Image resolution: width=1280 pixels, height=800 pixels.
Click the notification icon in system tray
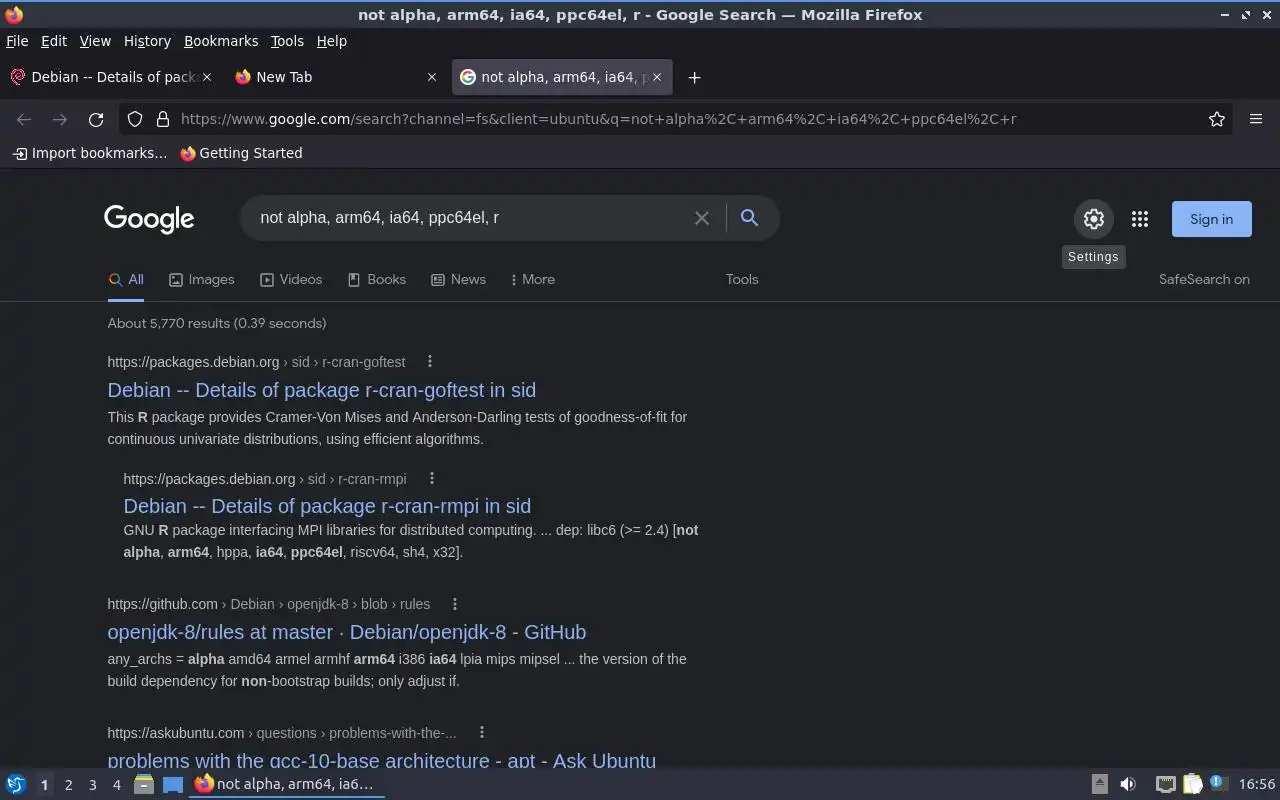pyautogui.click(x=1218, y=784)
